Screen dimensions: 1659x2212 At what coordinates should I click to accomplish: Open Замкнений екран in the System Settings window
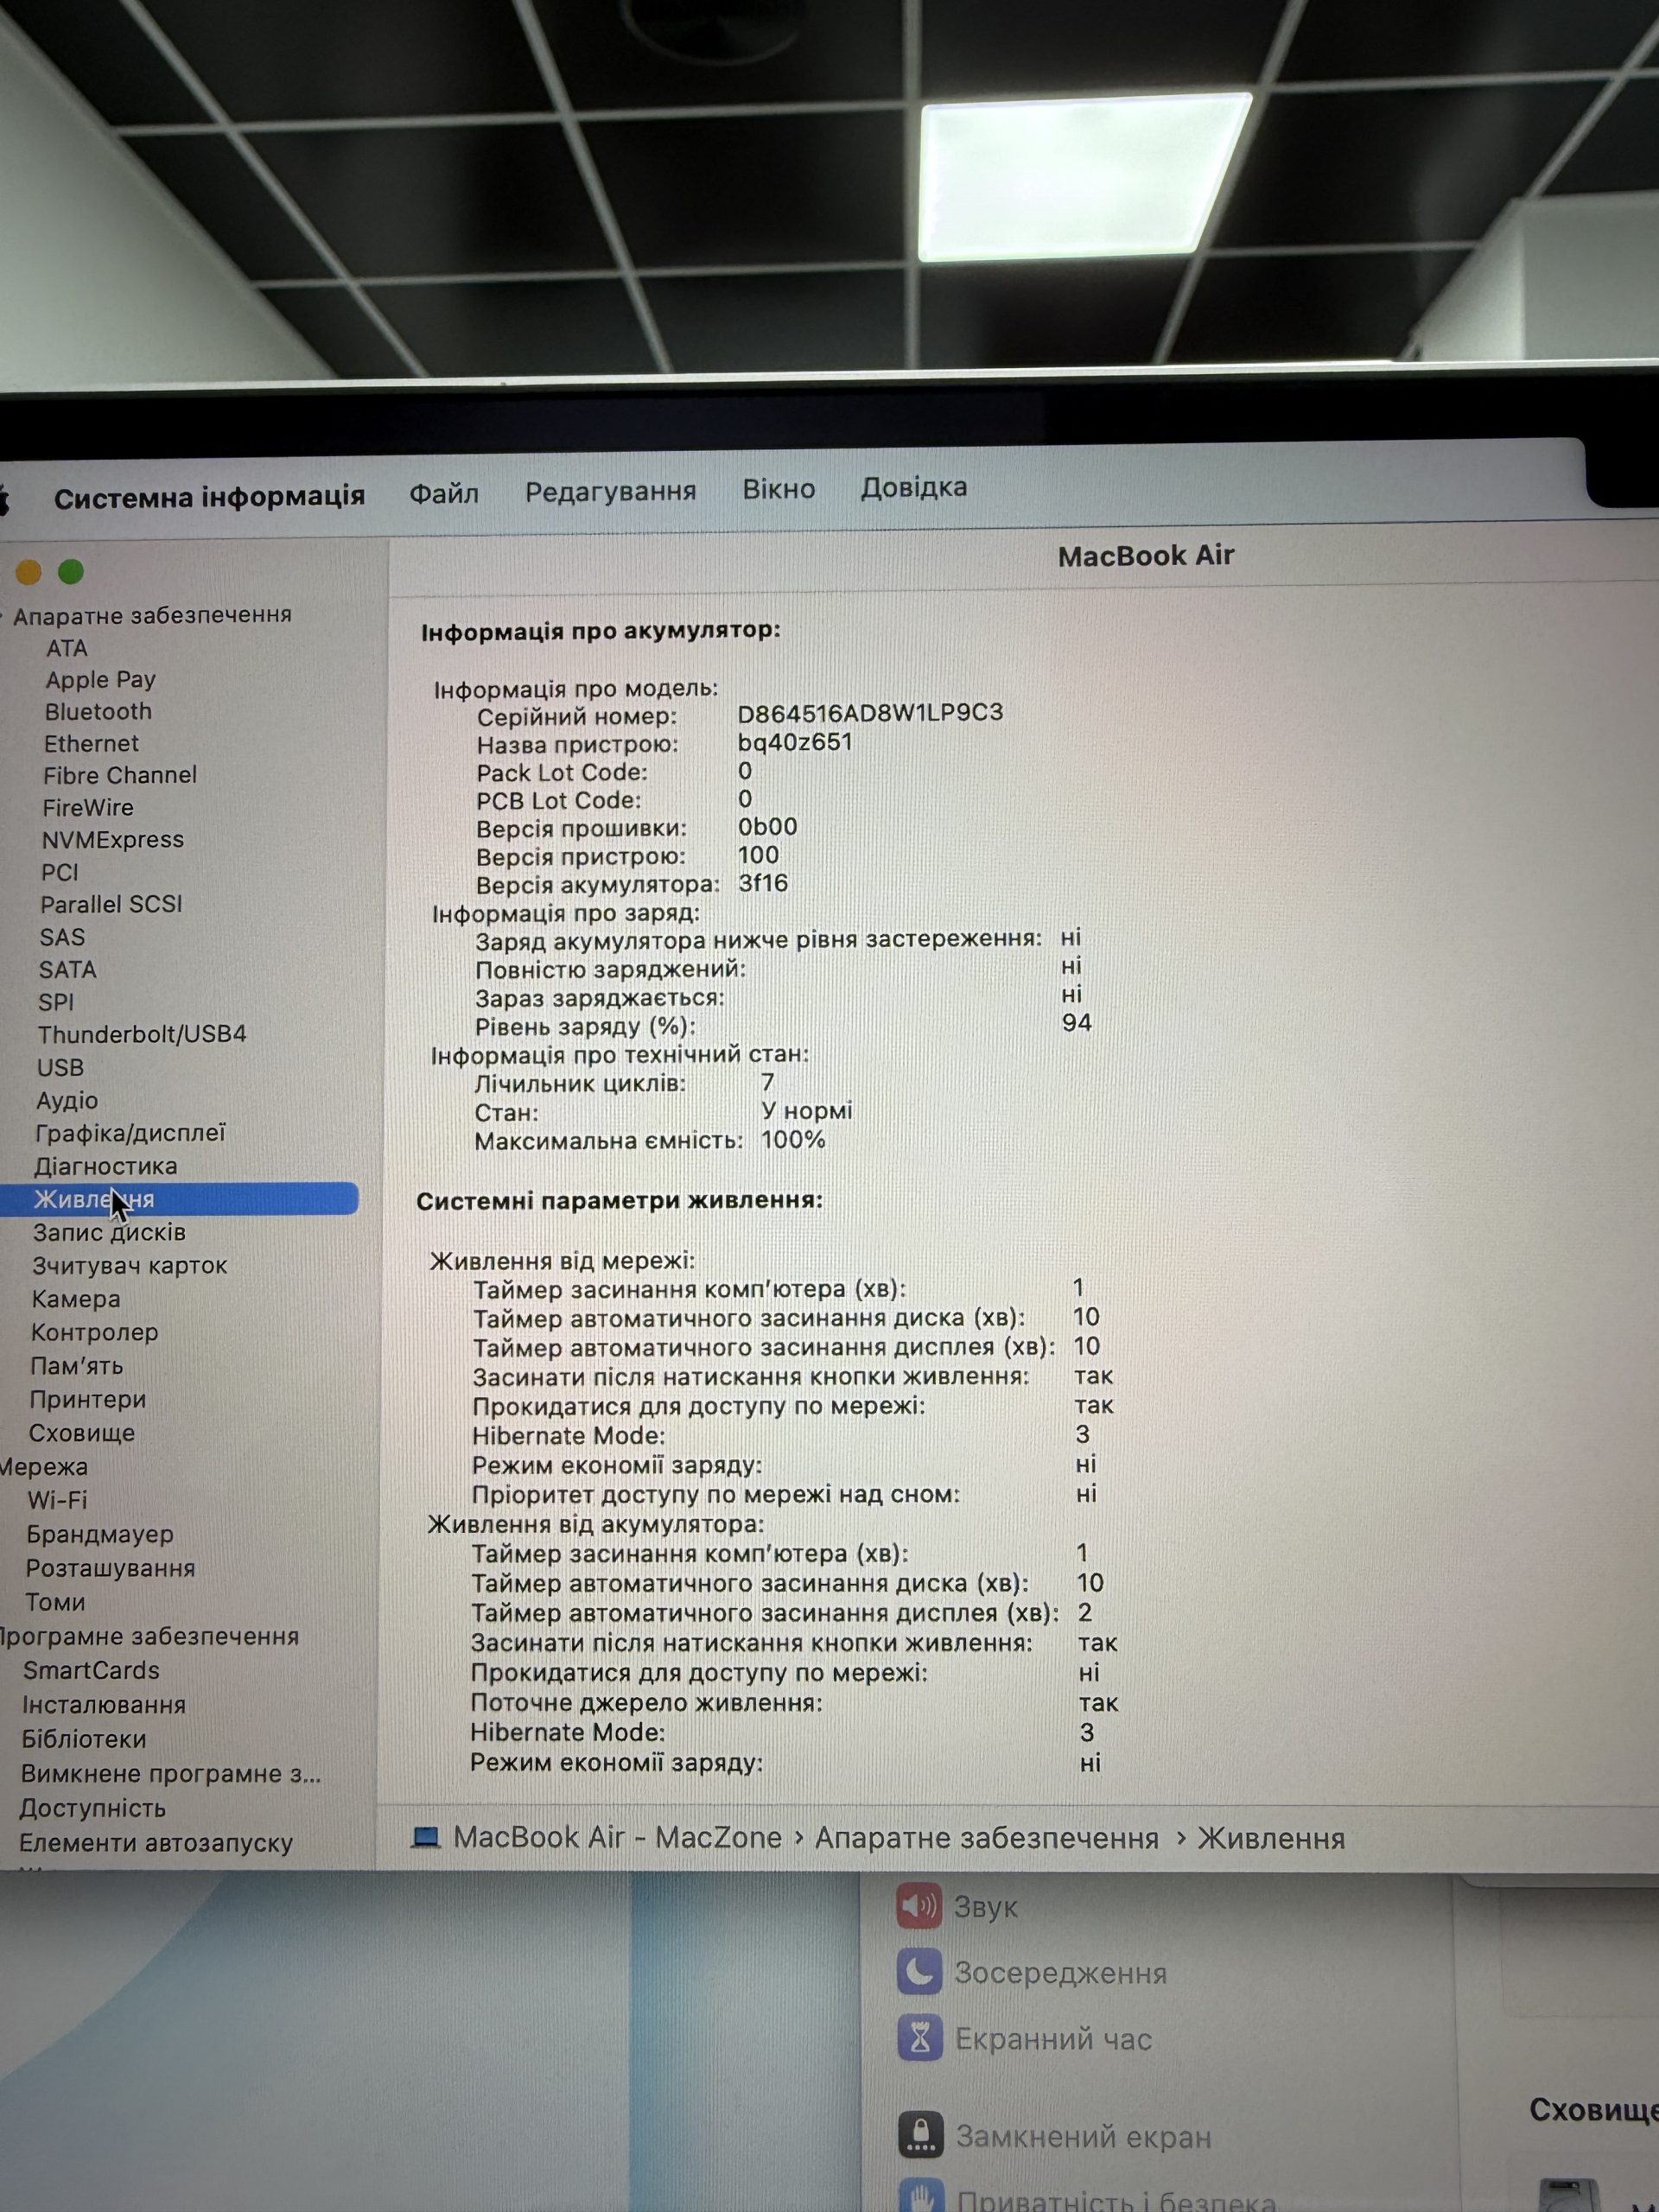point(1054,2136)
